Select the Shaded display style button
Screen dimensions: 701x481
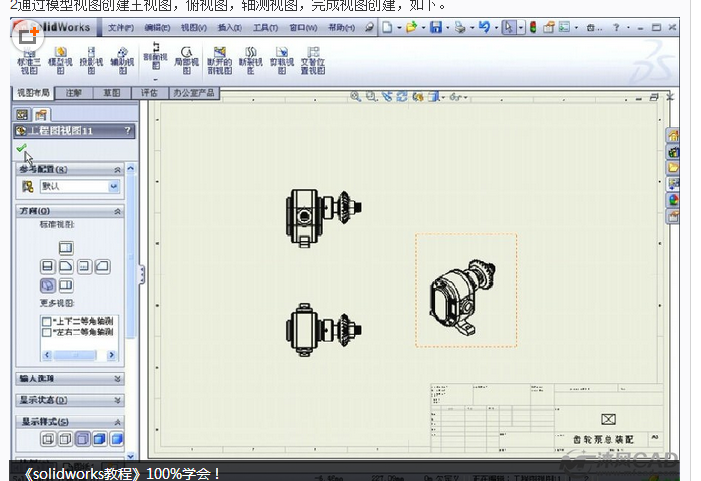117,439
